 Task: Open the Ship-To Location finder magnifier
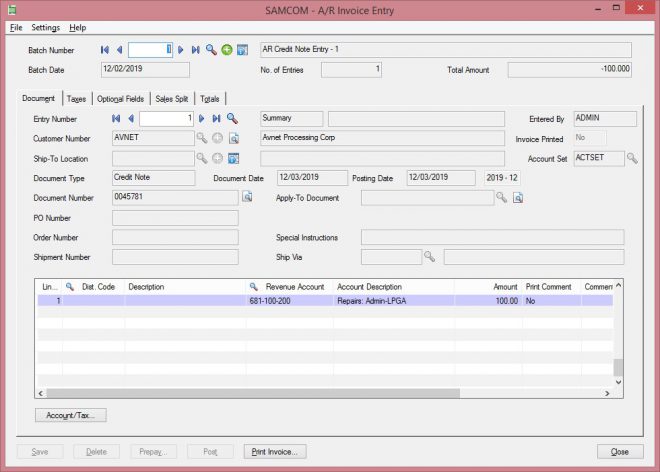(x=202, y=158)
